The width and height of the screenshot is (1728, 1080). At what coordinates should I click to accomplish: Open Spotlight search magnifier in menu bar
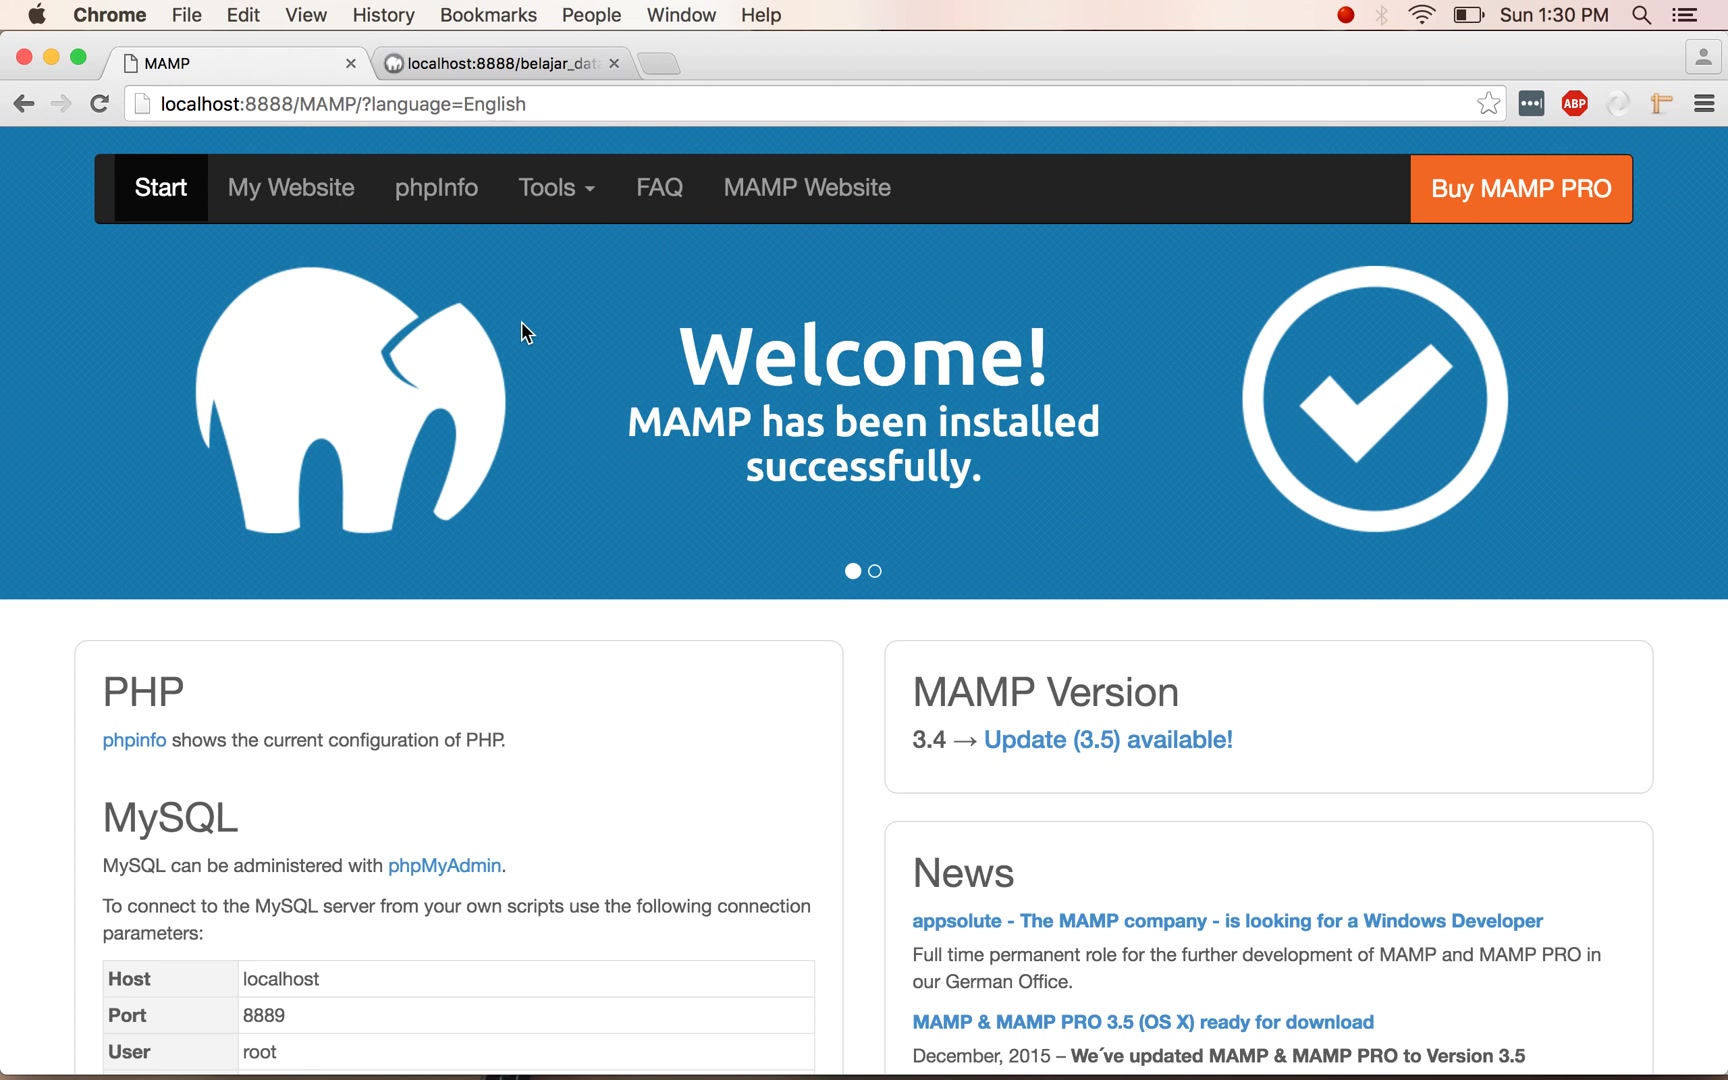coord(1641,15)
